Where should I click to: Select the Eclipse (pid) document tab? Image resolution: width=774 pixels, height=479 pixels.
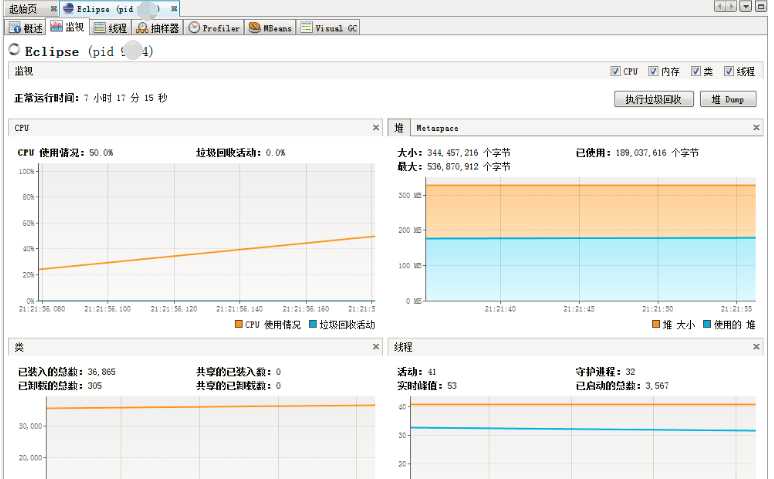[x=118, y=8]
